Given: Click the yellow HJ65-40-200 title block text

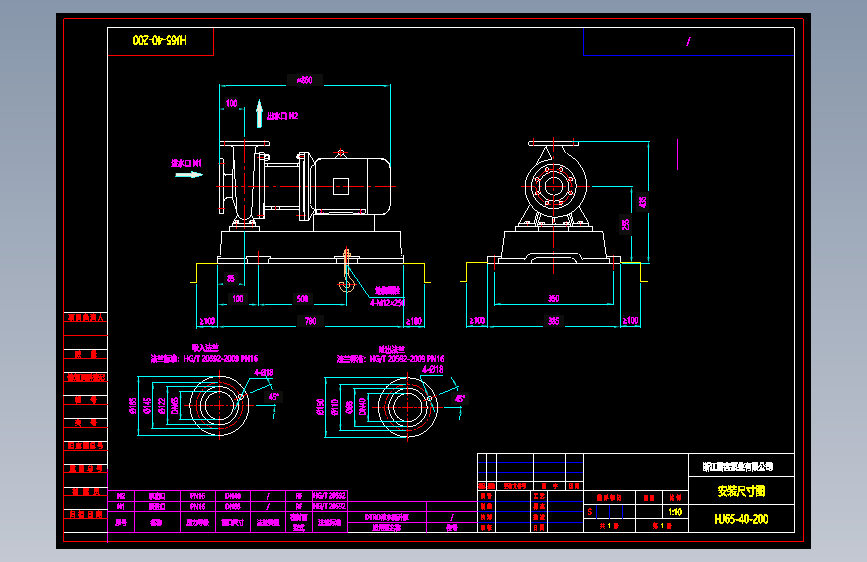Looking at the screenshot, I should point(741,519).
